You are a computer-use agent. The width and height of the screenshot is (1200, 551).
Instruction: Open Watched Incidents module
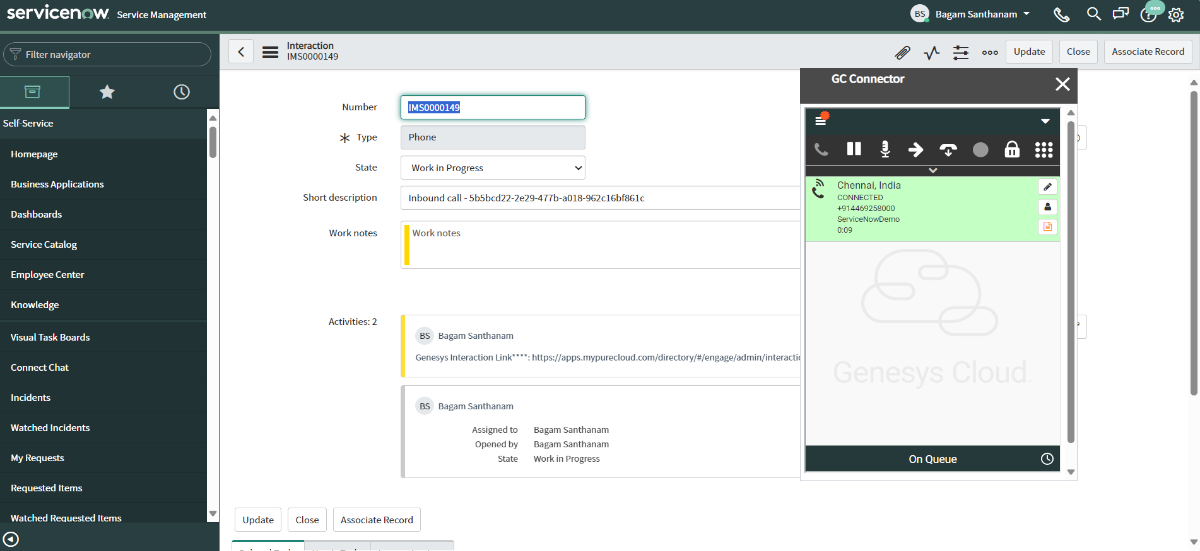pyautogui.click(x=50, y=427)
